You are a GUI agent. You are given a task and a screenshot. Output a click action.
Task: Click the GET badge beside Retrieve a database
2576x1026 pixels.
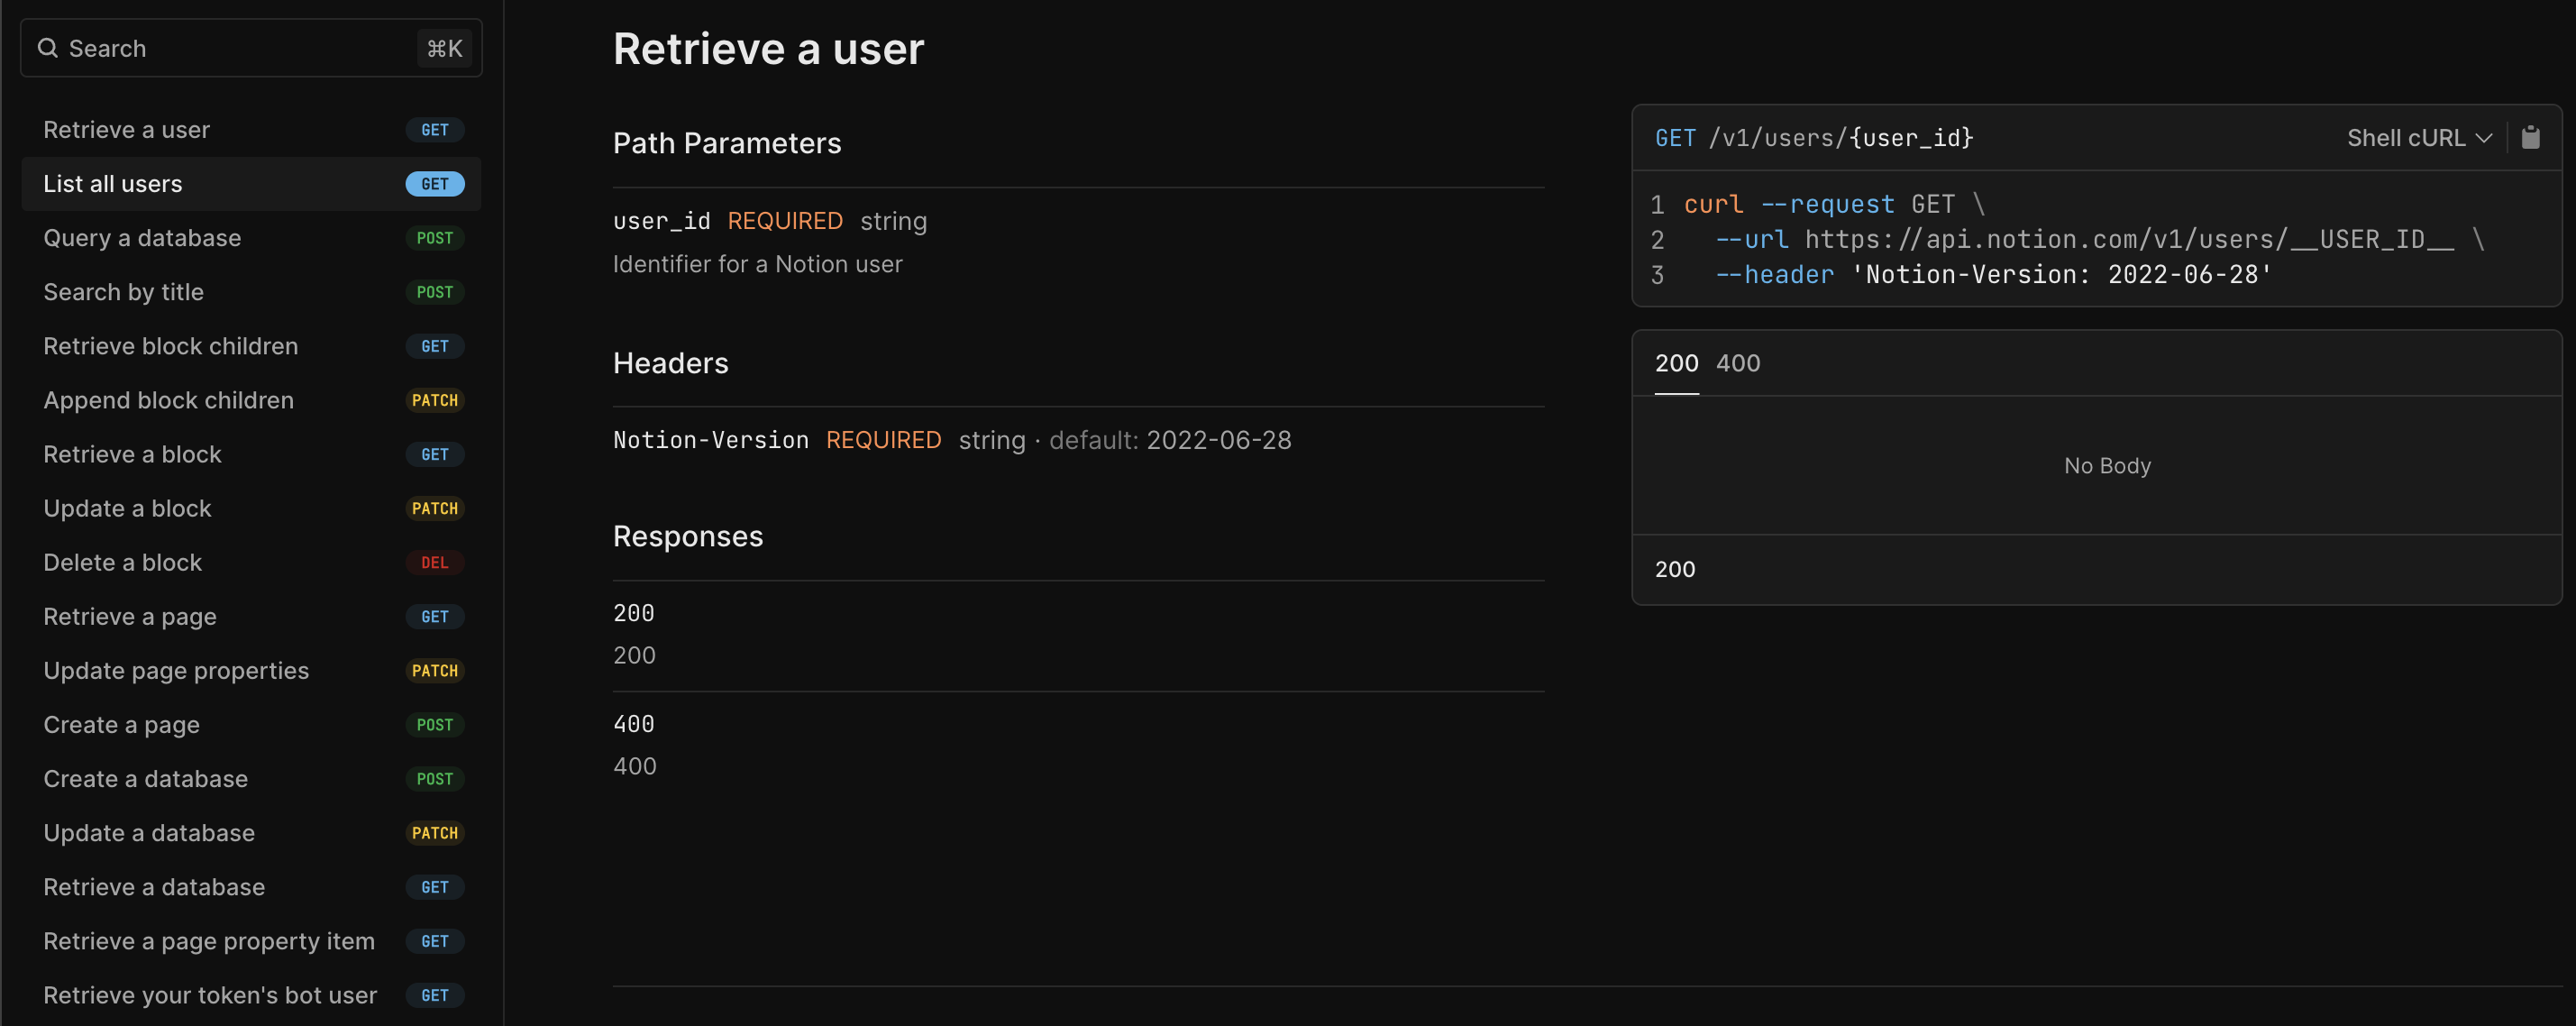coord(435,887)
